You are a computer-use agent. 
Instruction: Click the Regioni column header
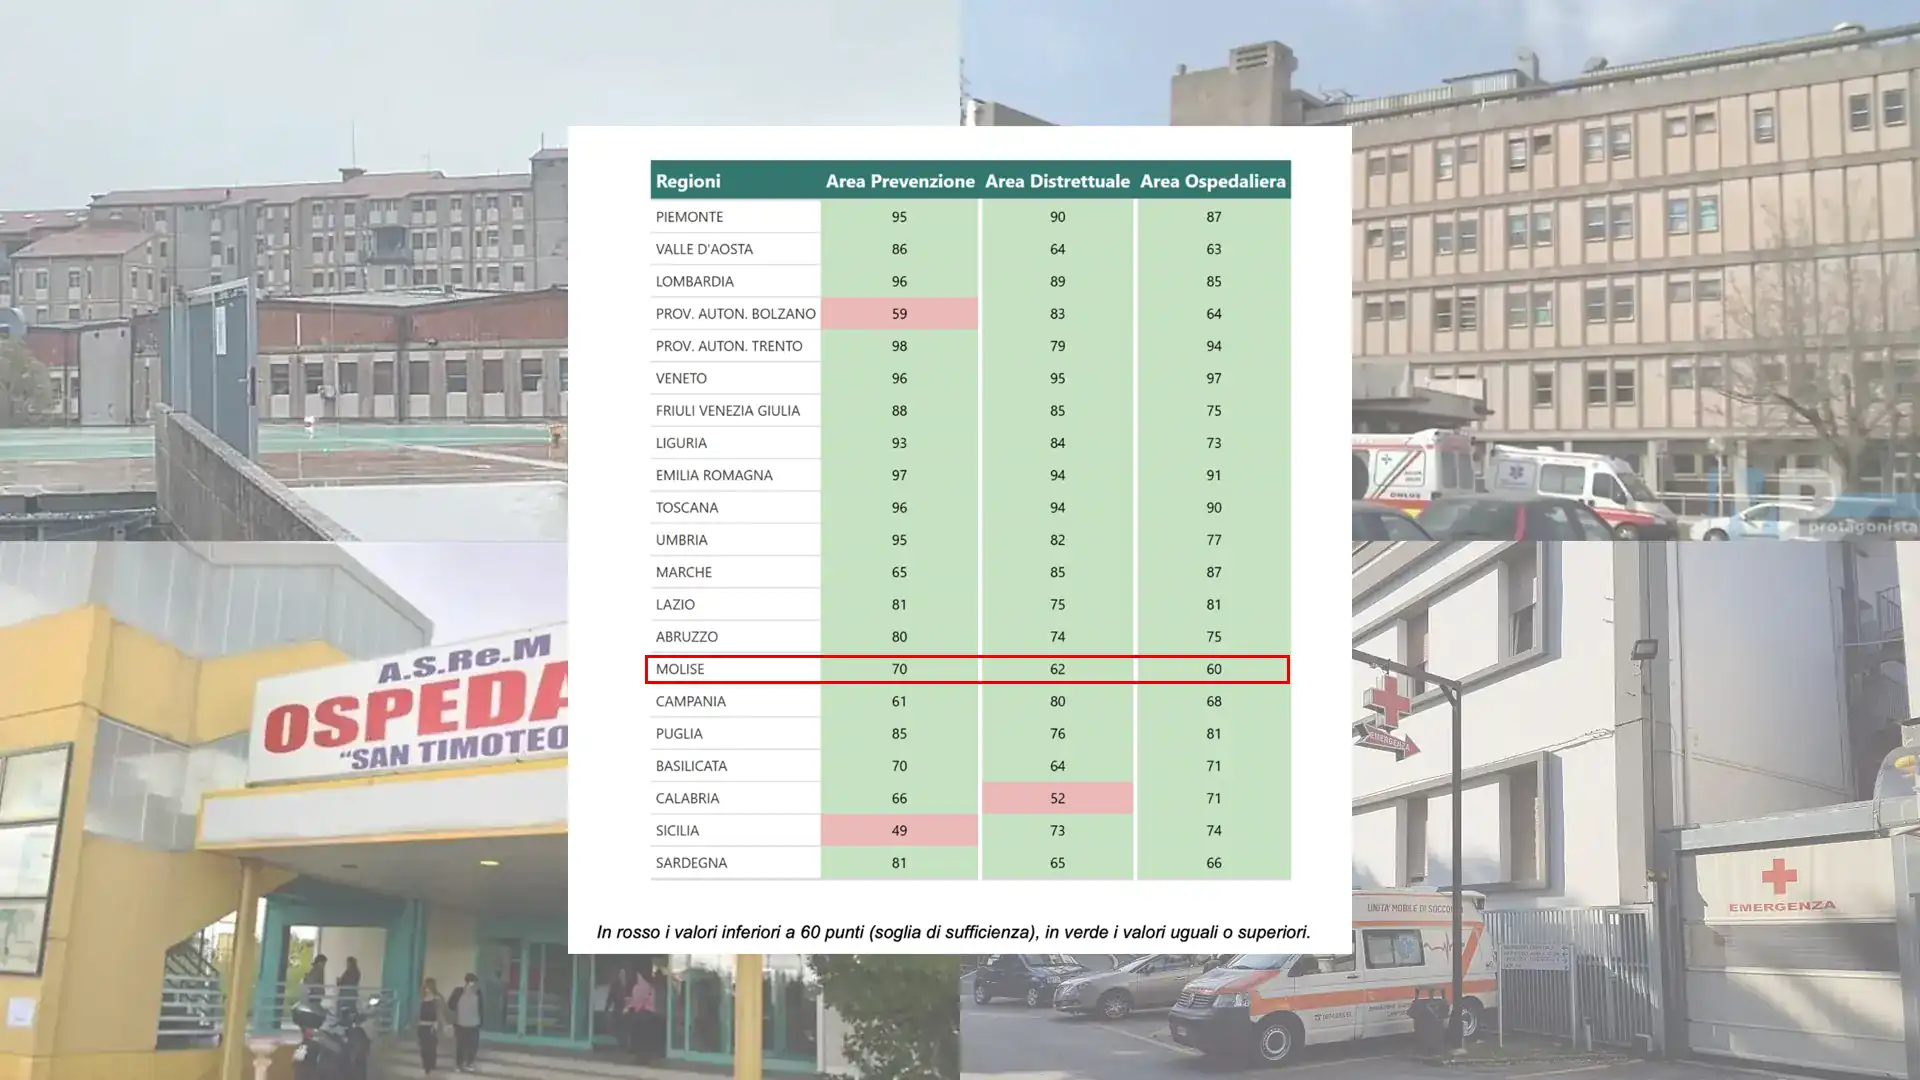(x=688, y=181)
